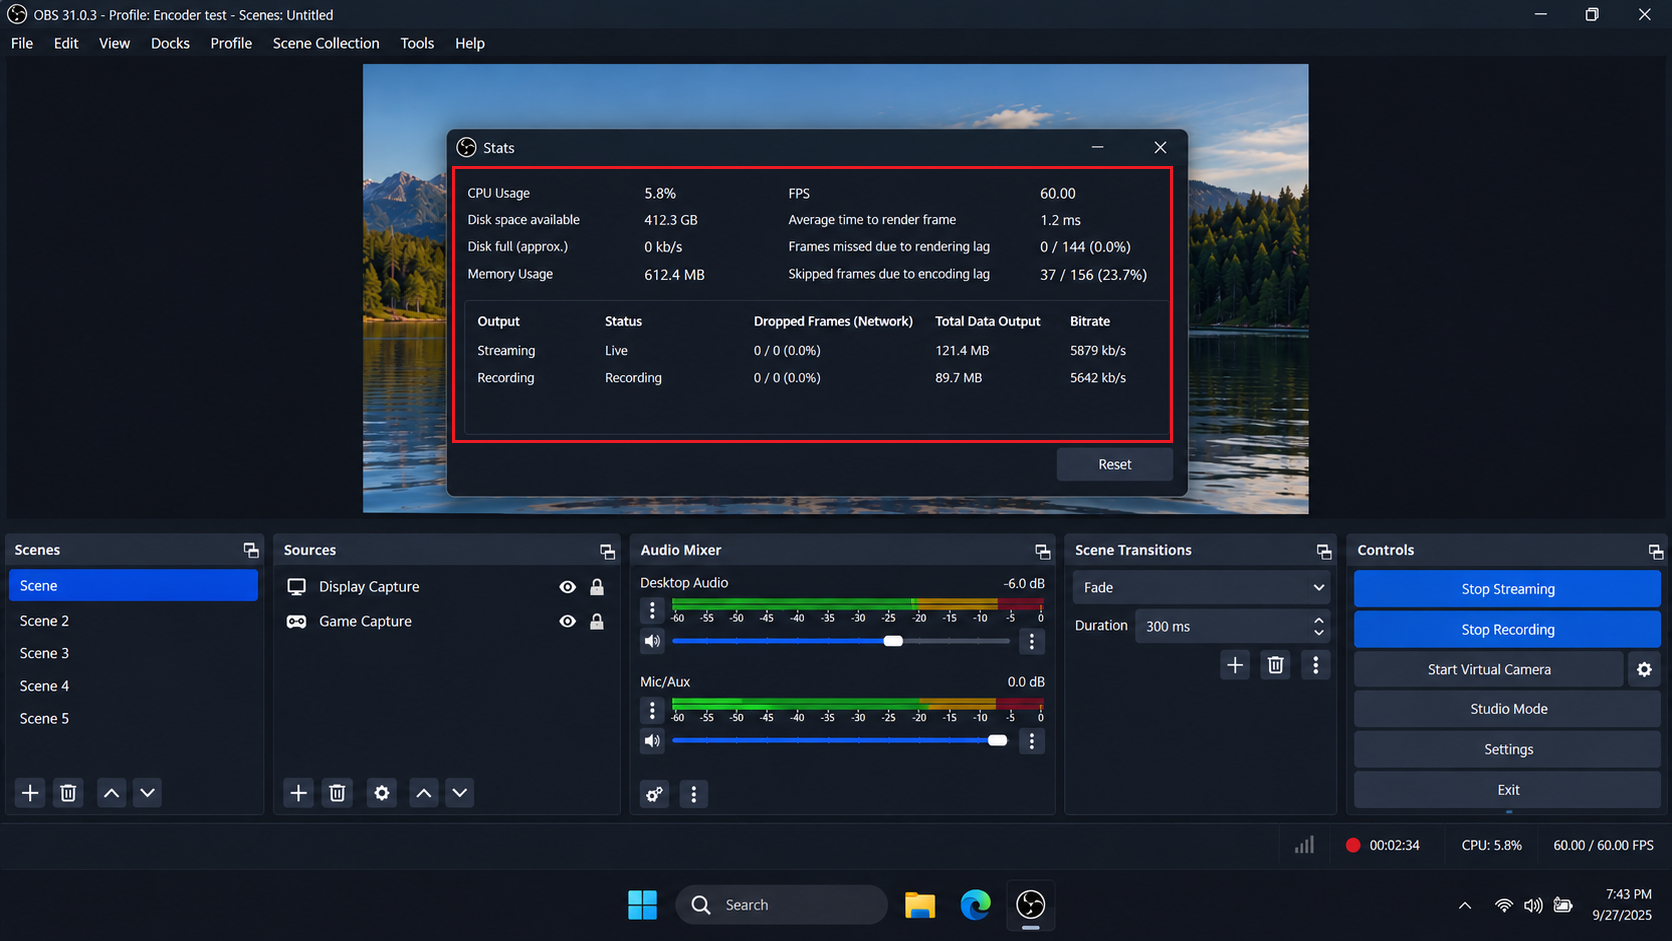The image size is (1672, 941).
Task: Float the Scenes dock panel
Action: click(251, 551)
